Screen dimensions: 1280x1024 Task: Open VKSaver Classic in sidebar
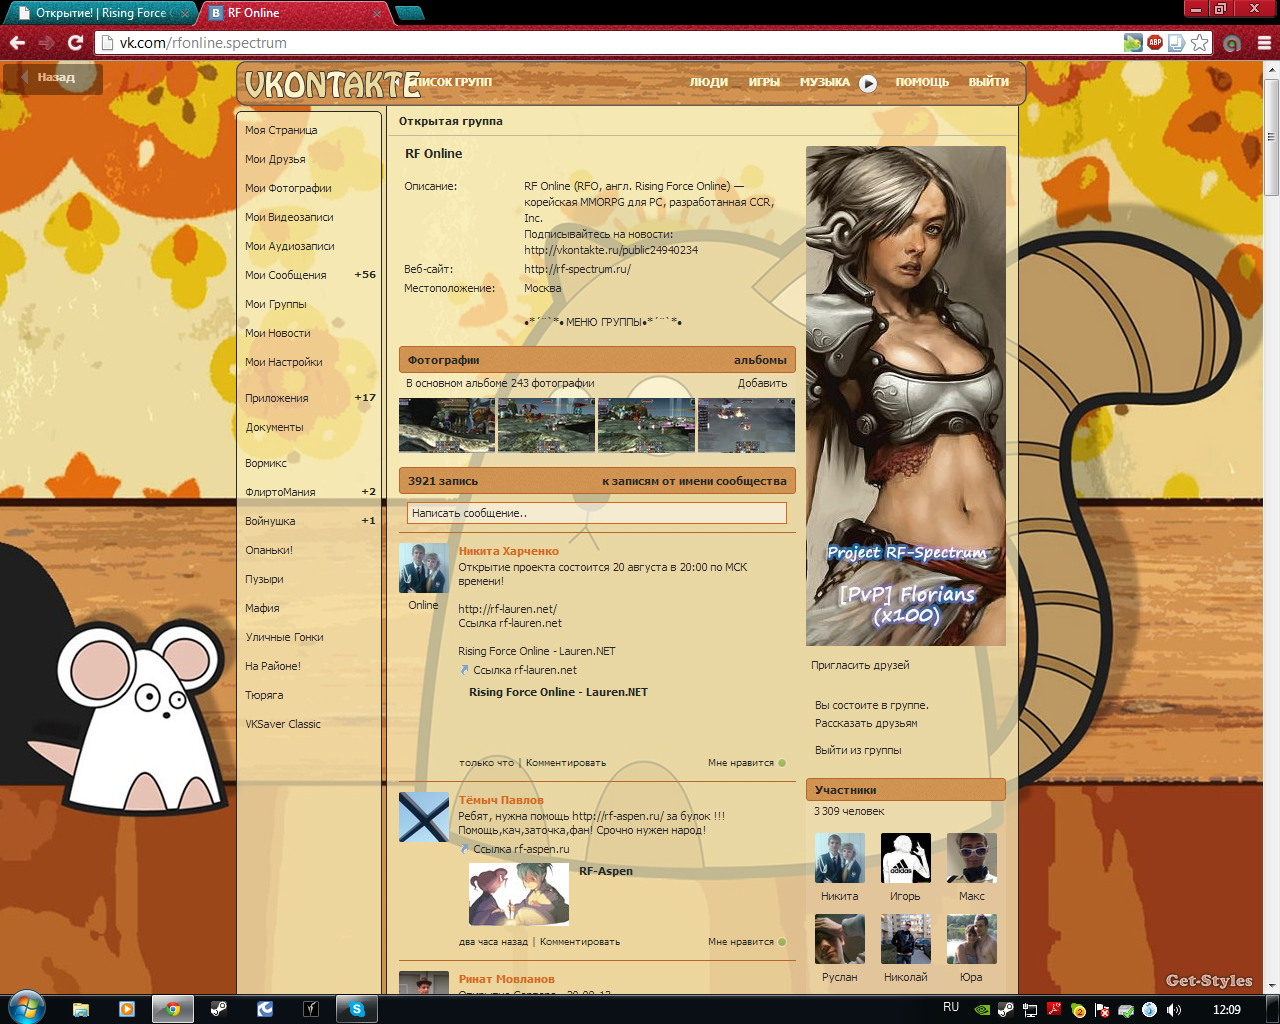[283, 724]
